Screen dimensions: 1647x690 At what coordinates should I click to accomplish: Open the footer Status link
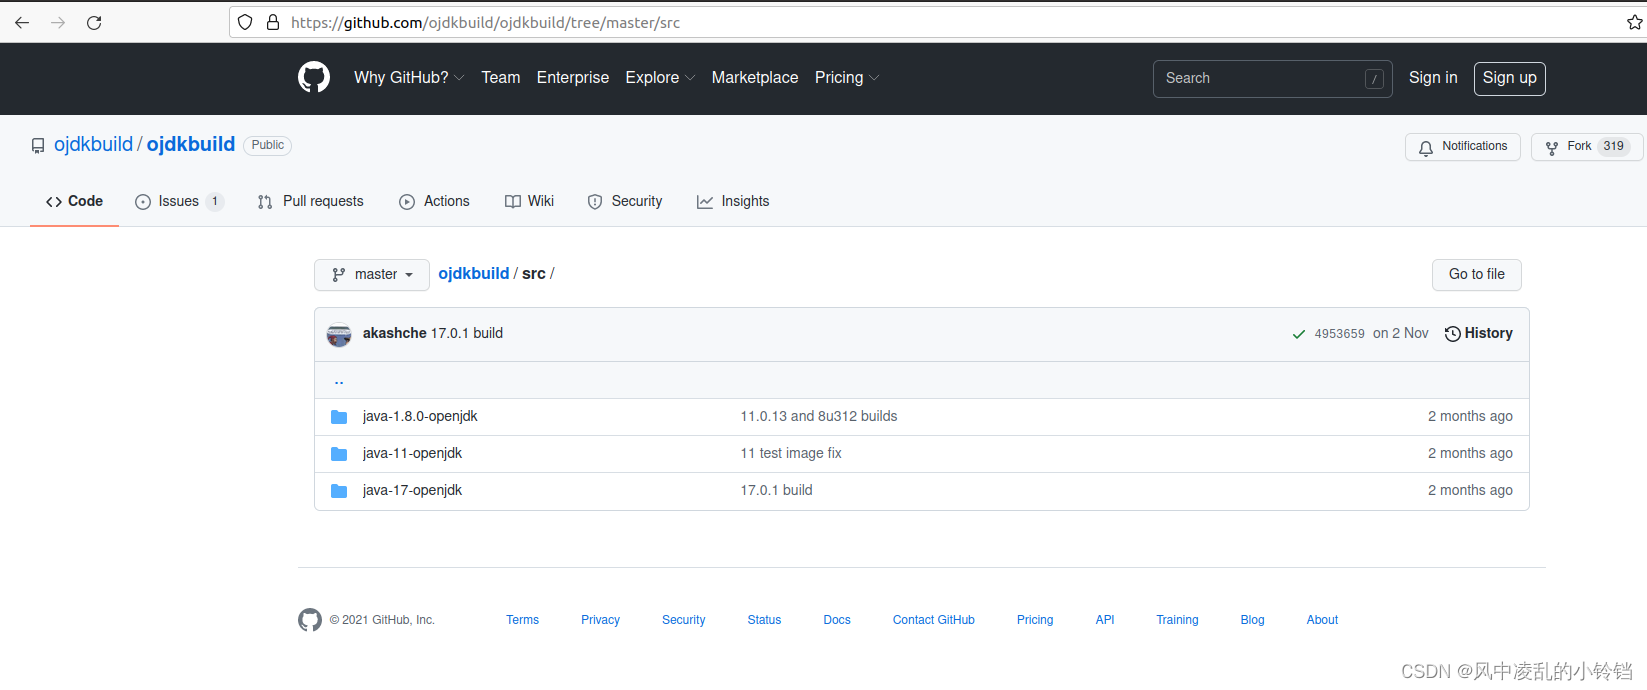tap(764, 620)
